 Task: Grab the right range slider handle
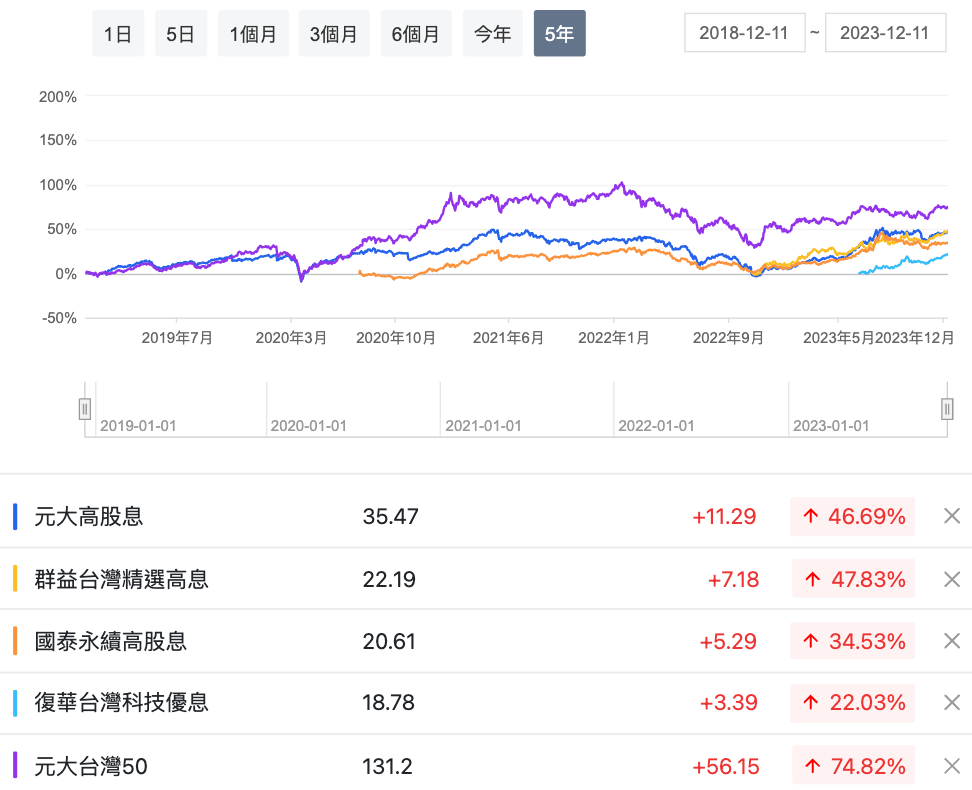947,409
